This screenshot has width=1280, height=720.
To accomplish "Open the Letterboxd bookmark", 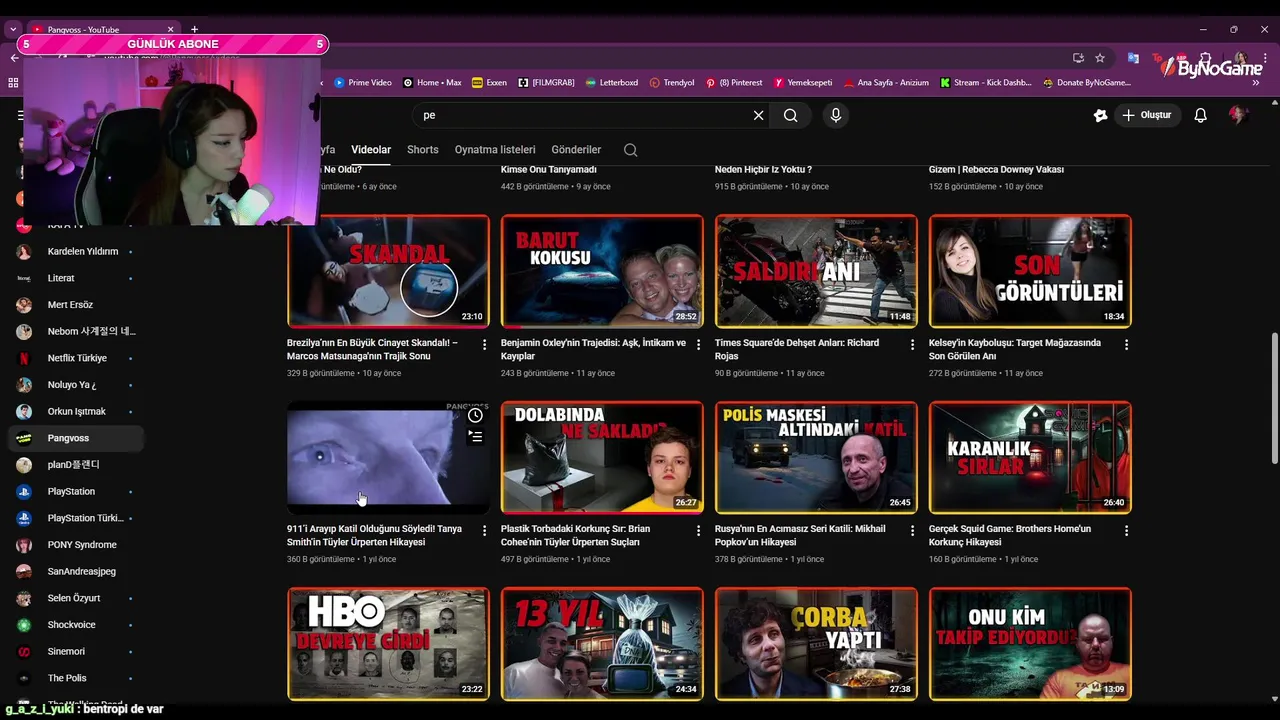I will (611, 83).
